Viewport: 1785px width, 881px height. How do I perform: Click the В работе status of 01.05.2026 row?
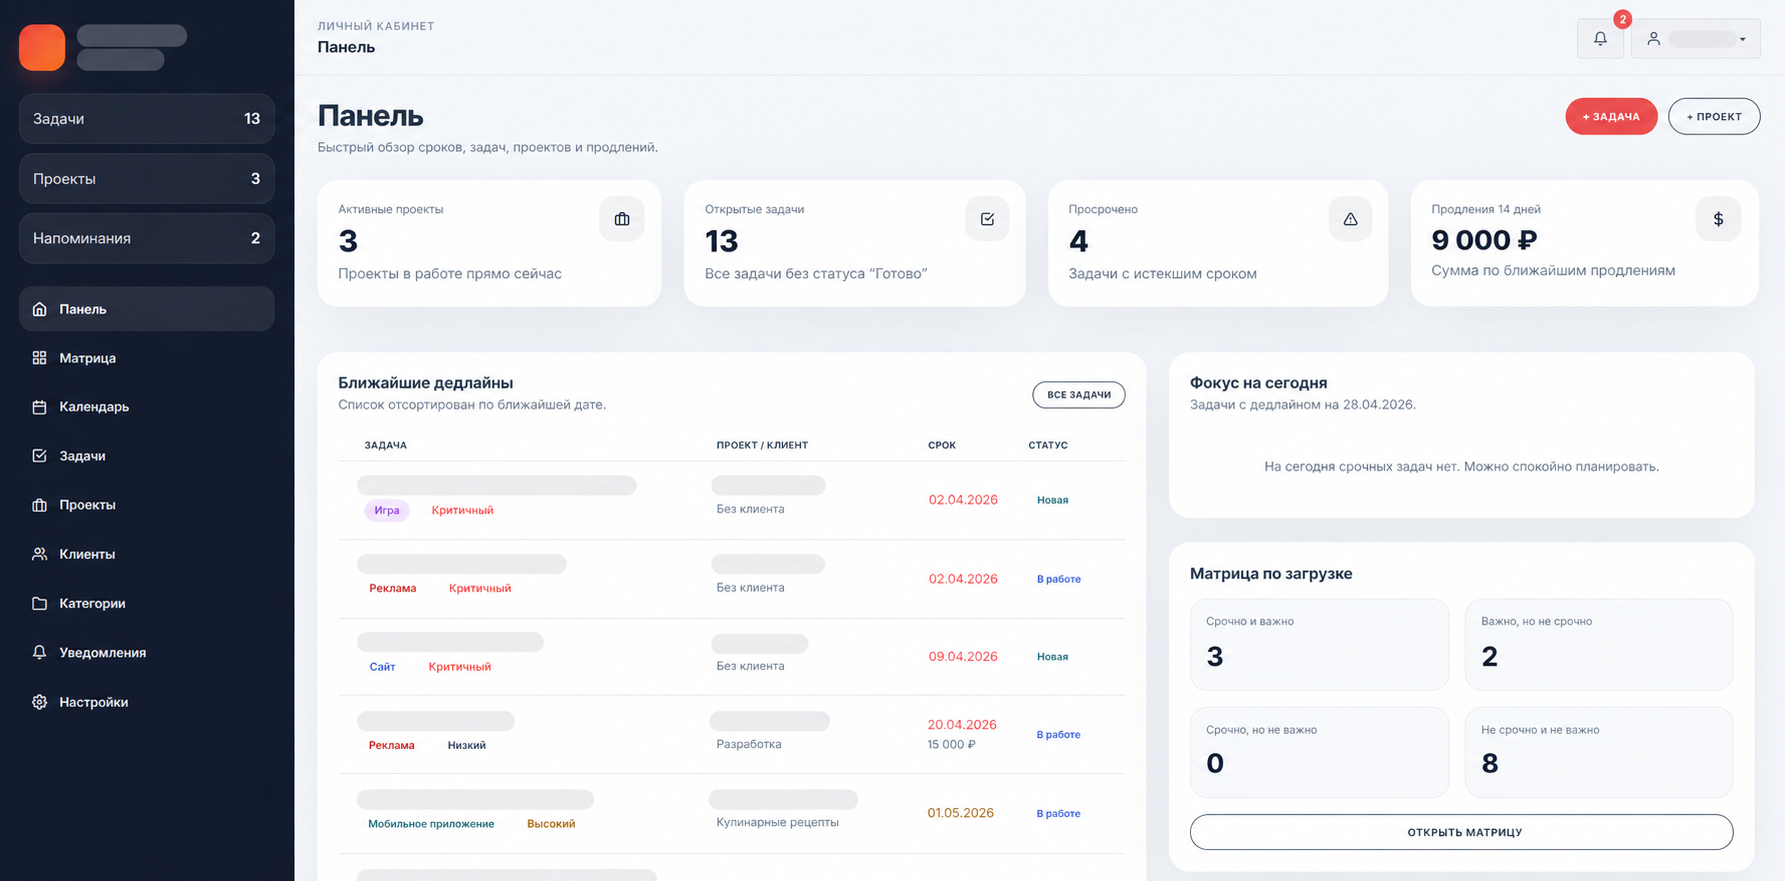pyautogui.click(x=1058, y=814)
